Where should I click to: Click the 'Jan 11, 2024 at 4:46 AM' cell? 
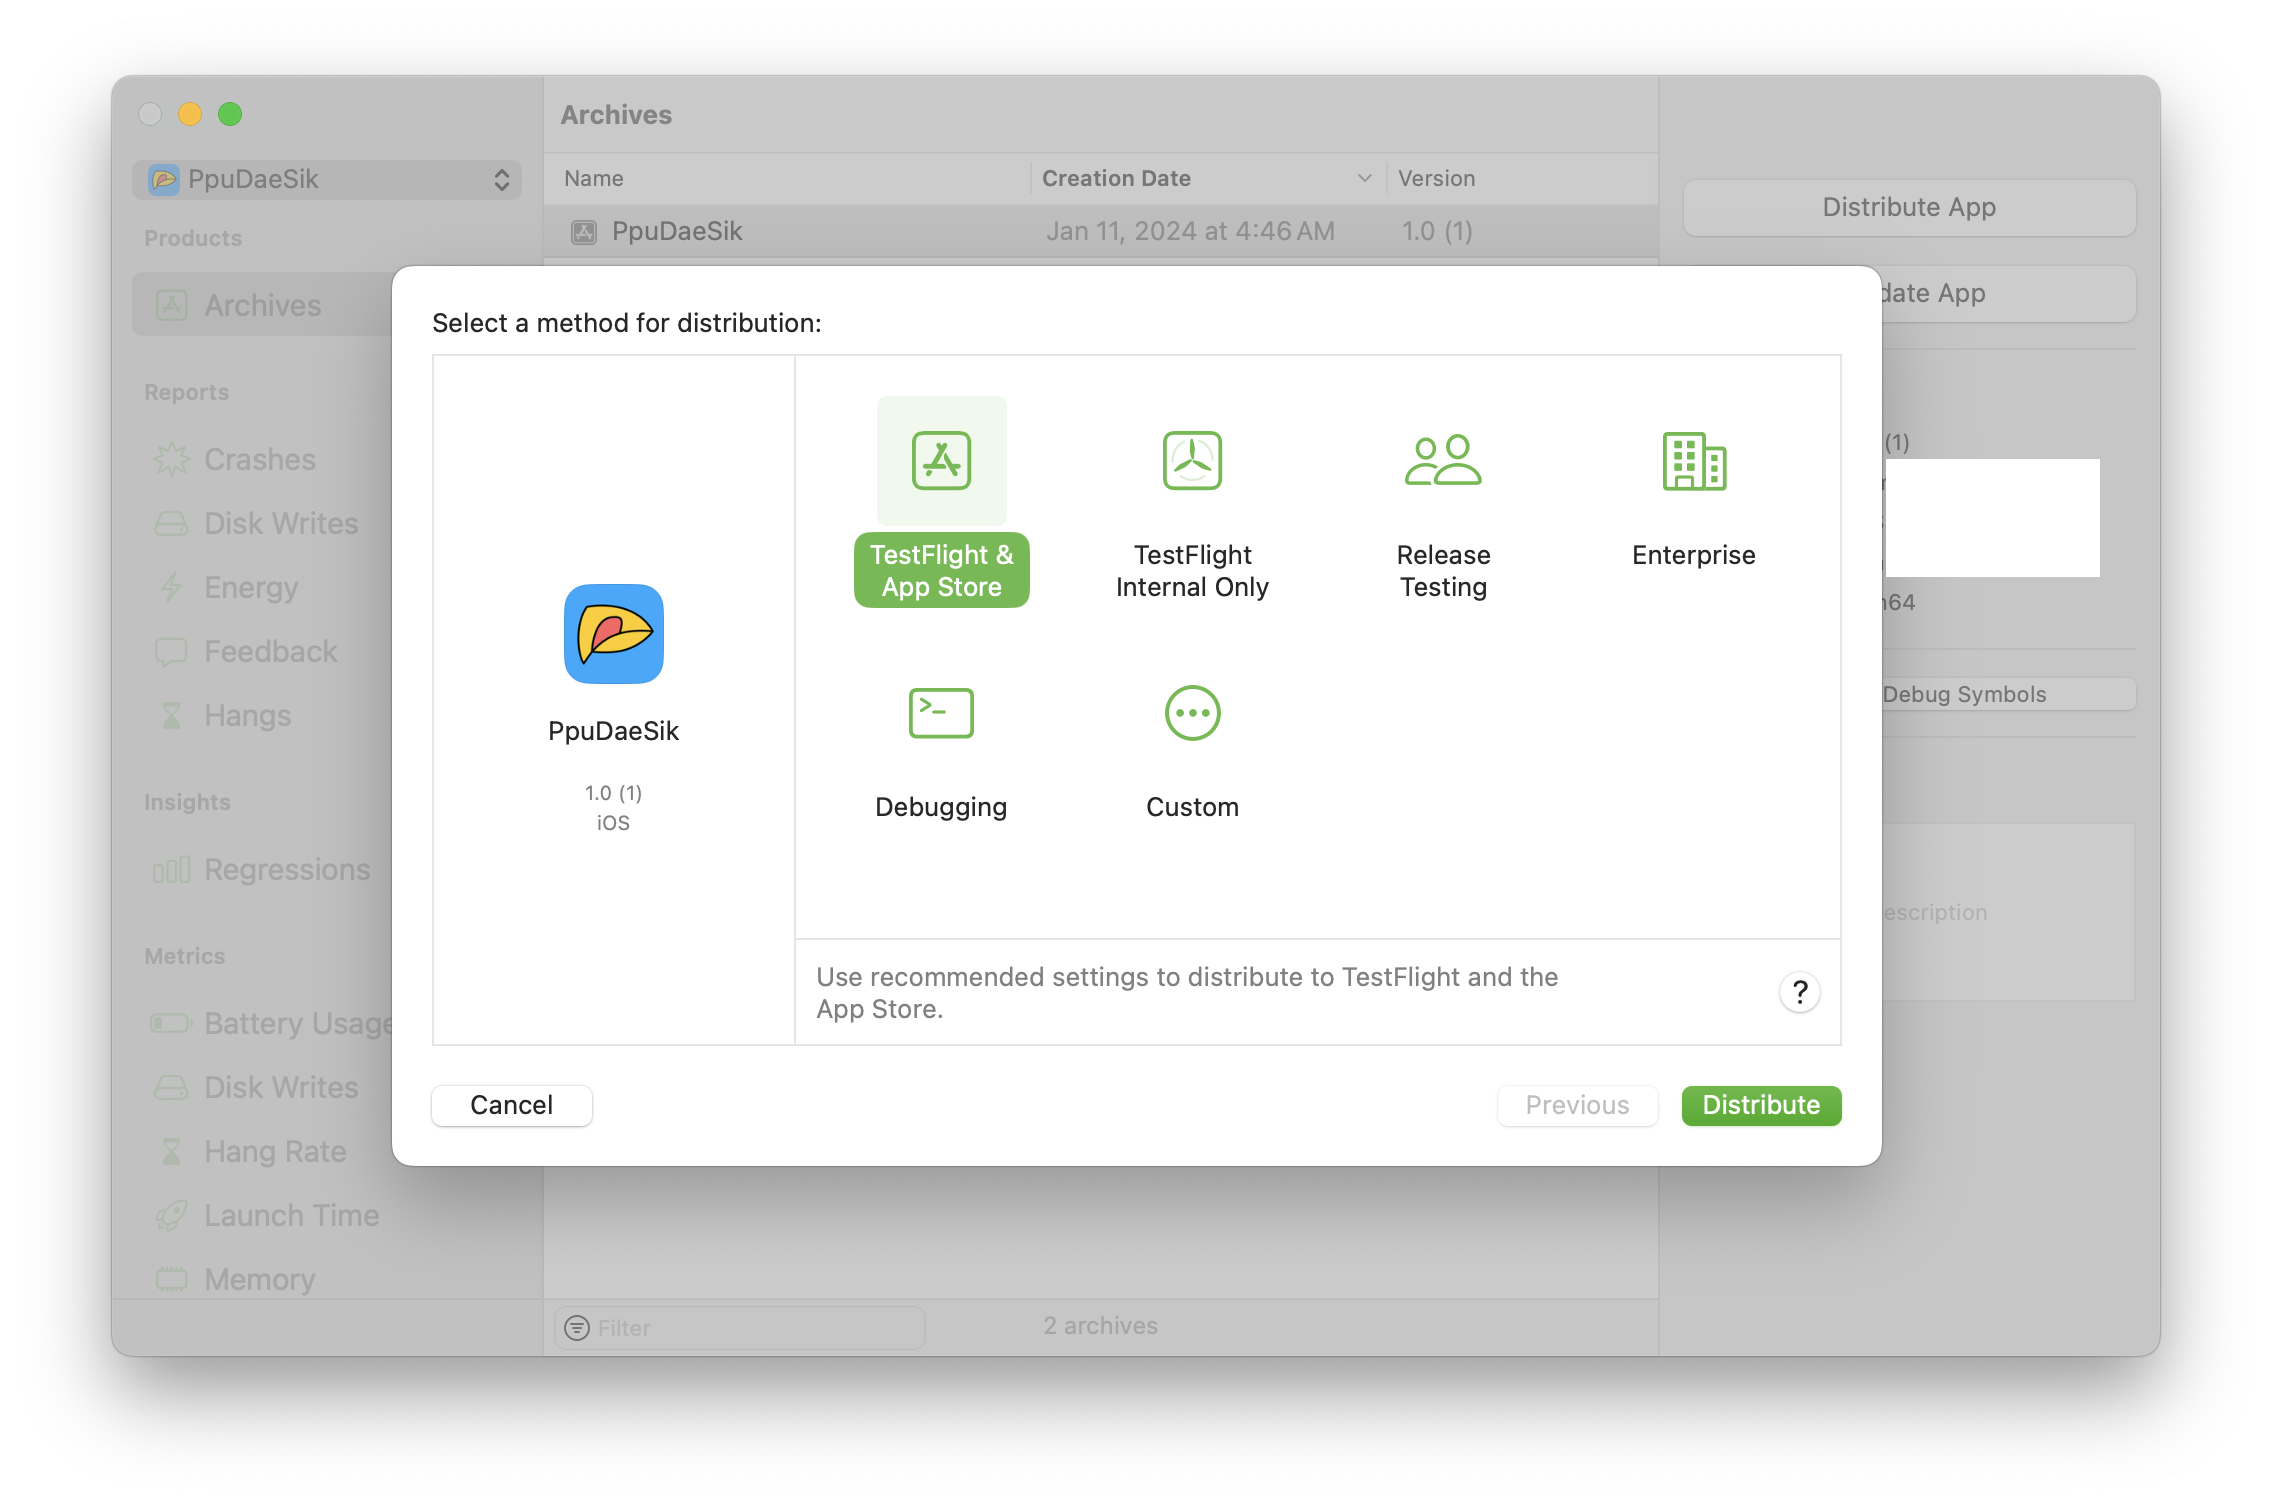1190,232
